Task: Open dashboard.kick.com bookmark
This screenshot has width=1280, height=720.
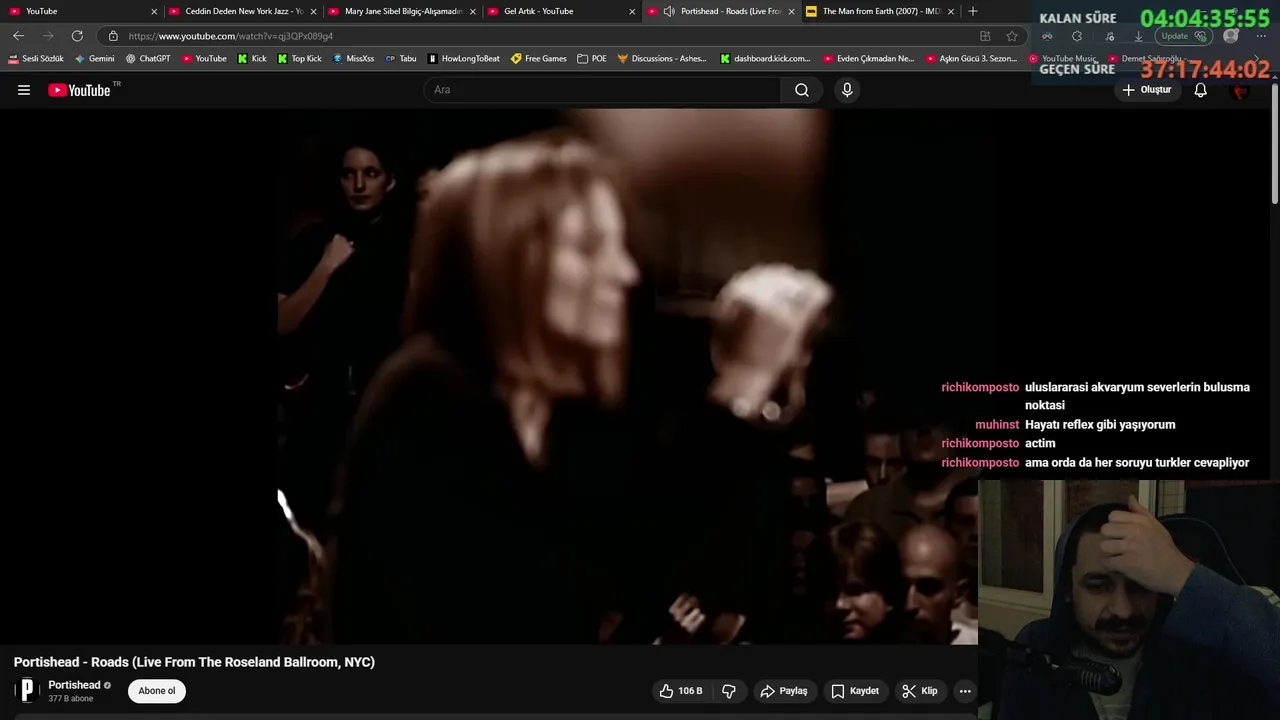Action: [x=766, y=58]
